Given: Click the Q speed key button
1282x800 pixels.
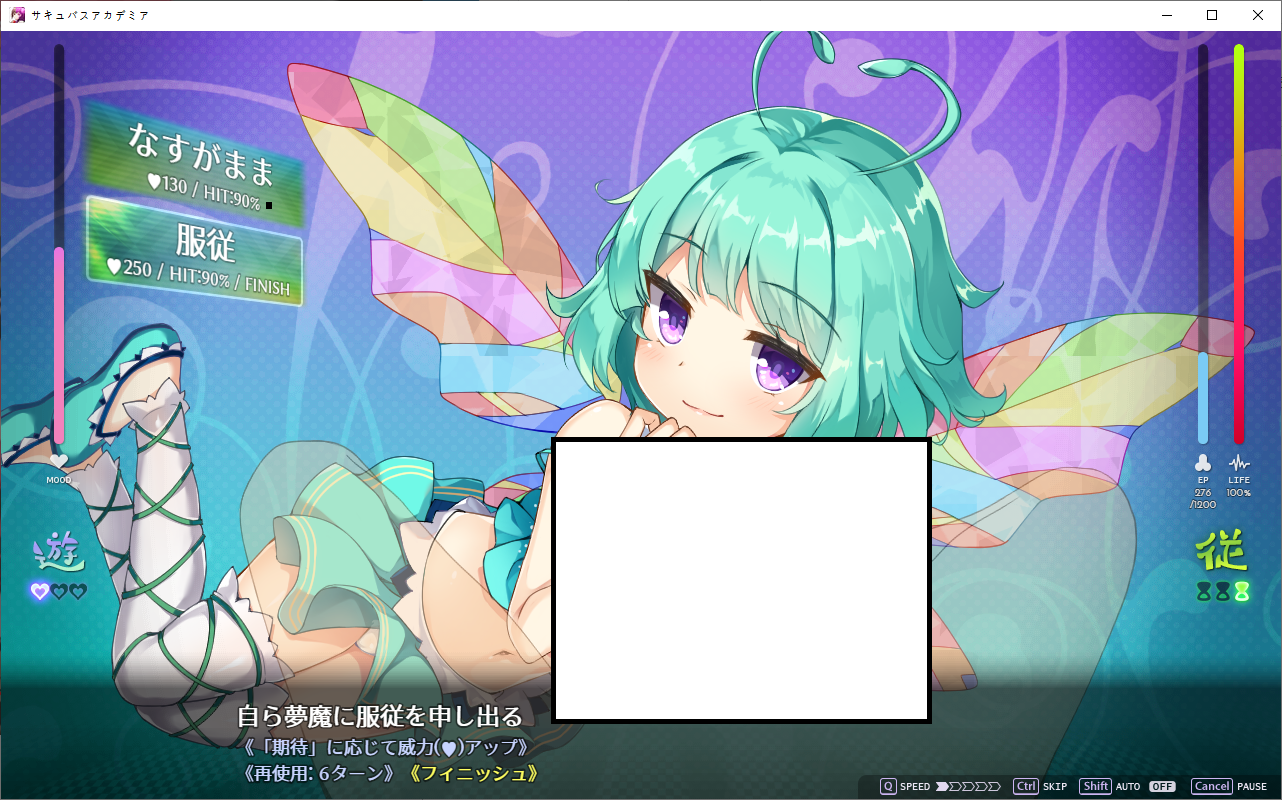Looking at the screenshot, I should 888,786.
